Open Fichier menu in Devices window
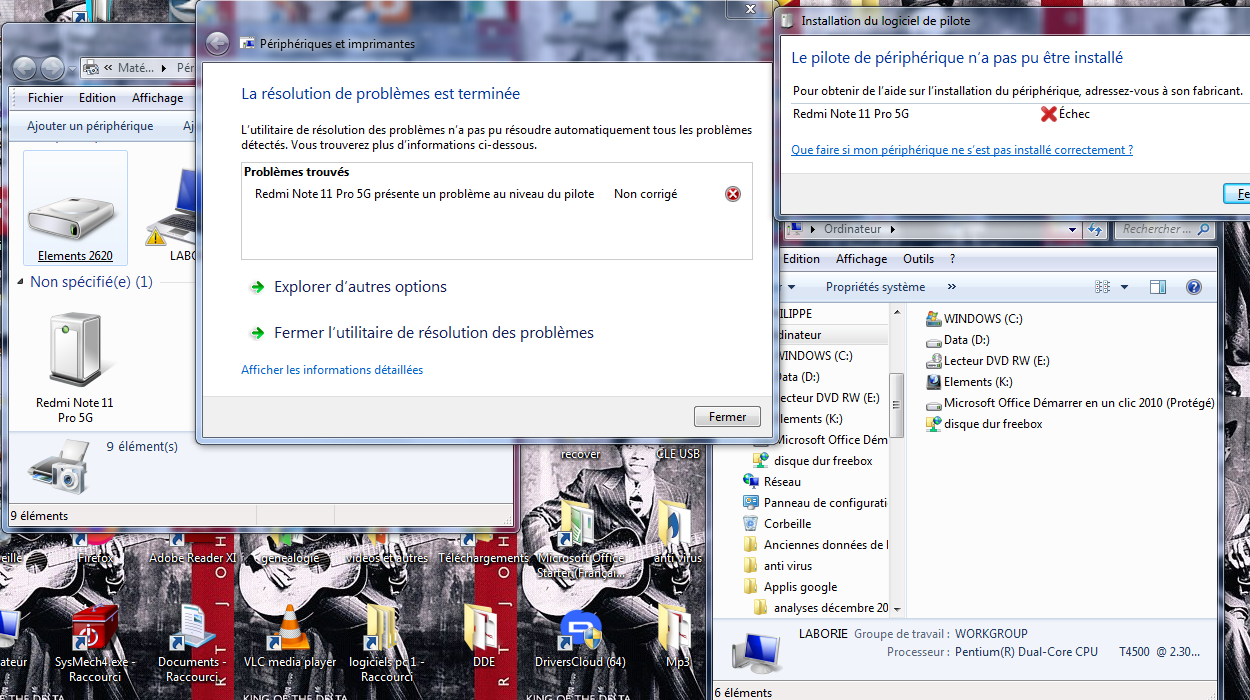Viewport: 1250px width, 700px height. pos(45,98)
